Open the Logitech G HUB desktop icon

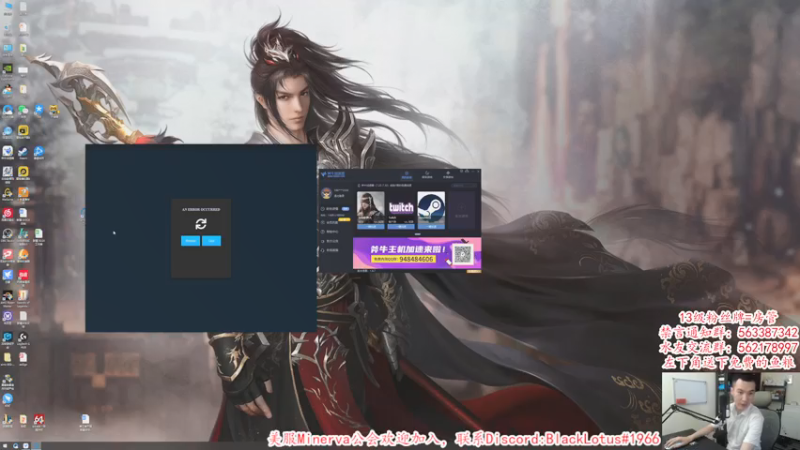click(23, 336)
